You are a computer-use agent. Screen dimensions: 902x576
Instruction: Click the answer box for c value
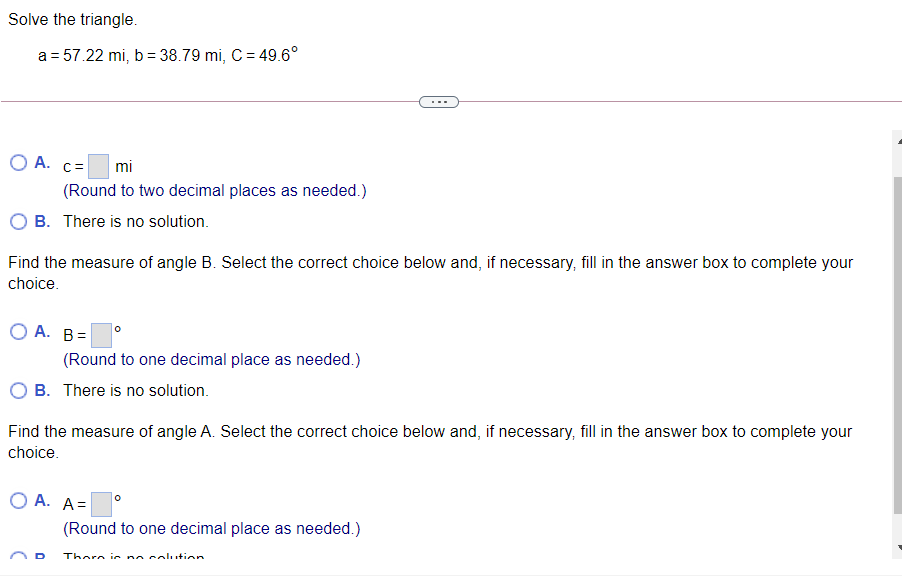pos(97,165)
